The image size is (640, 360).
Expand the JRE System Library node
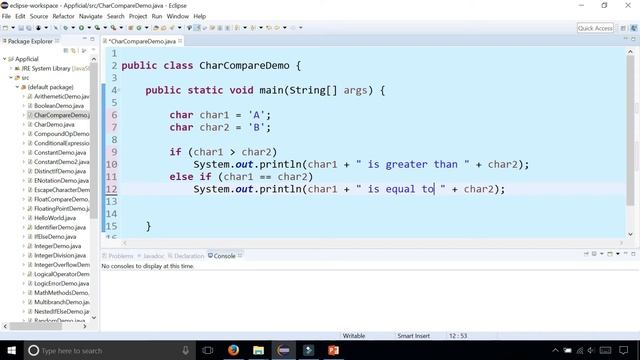click(11, 68)
